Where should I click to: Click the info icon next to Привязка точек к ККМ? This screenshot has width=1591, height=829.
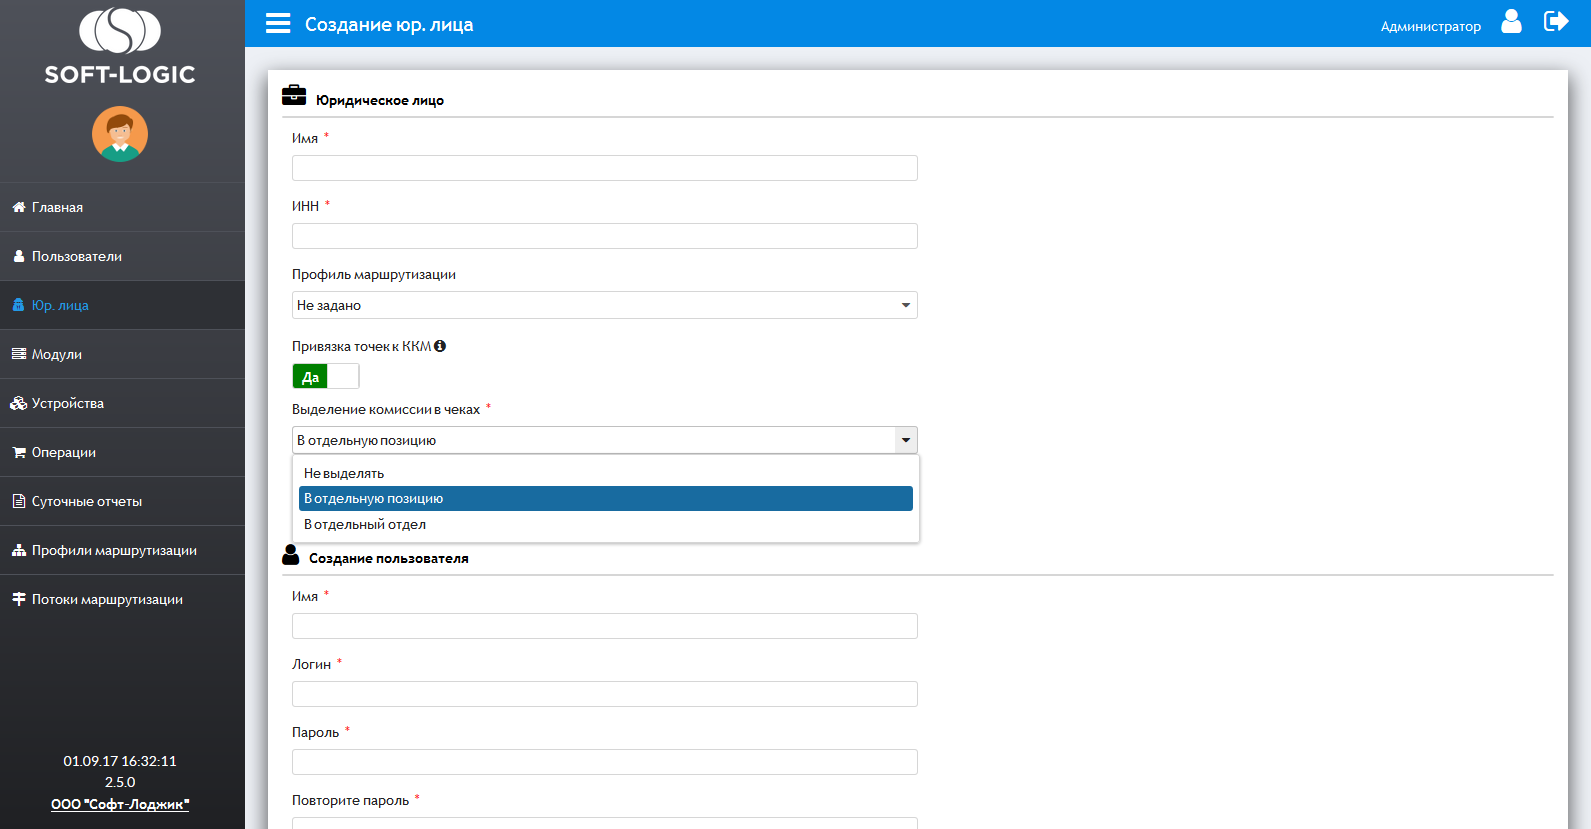click(x=440, y=346)
